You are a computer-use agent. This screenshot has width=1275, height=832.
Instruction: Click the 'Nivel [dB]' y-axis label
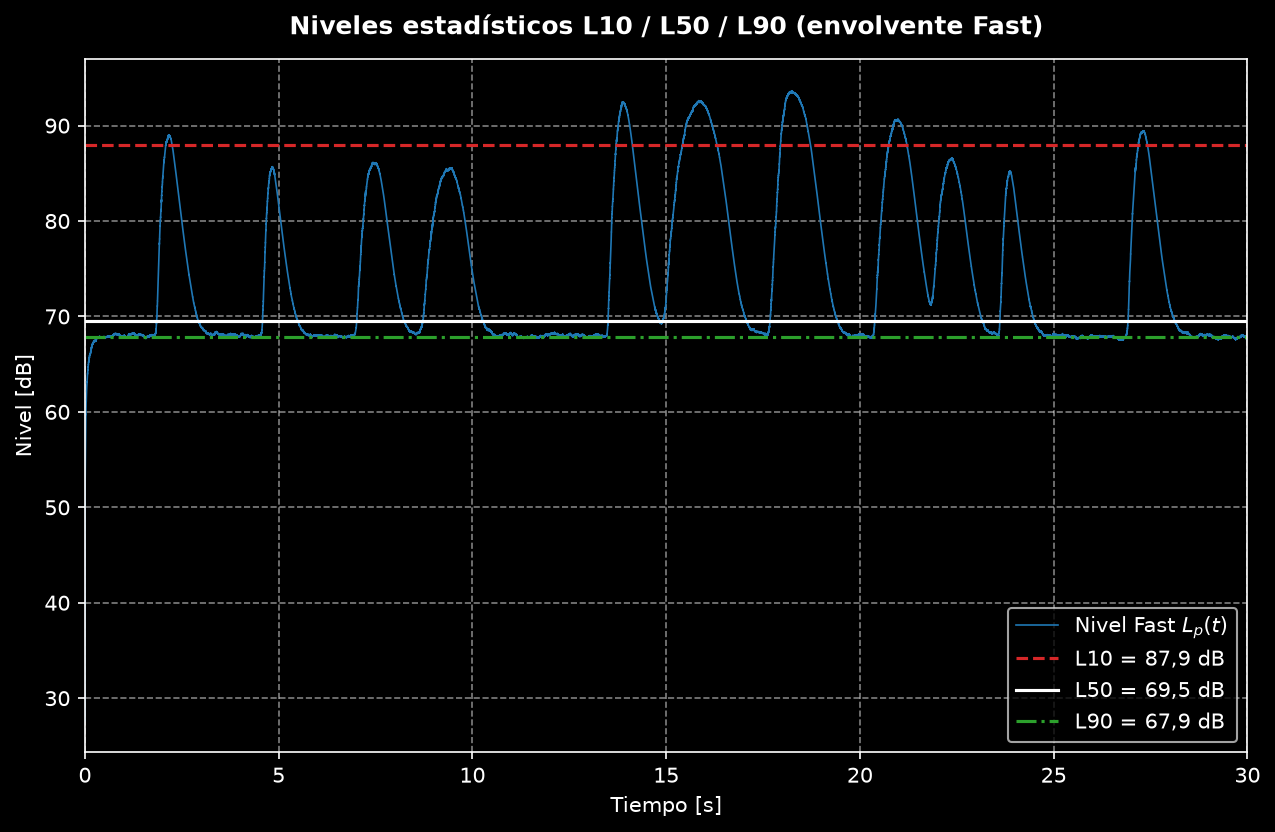coord(25,405)
